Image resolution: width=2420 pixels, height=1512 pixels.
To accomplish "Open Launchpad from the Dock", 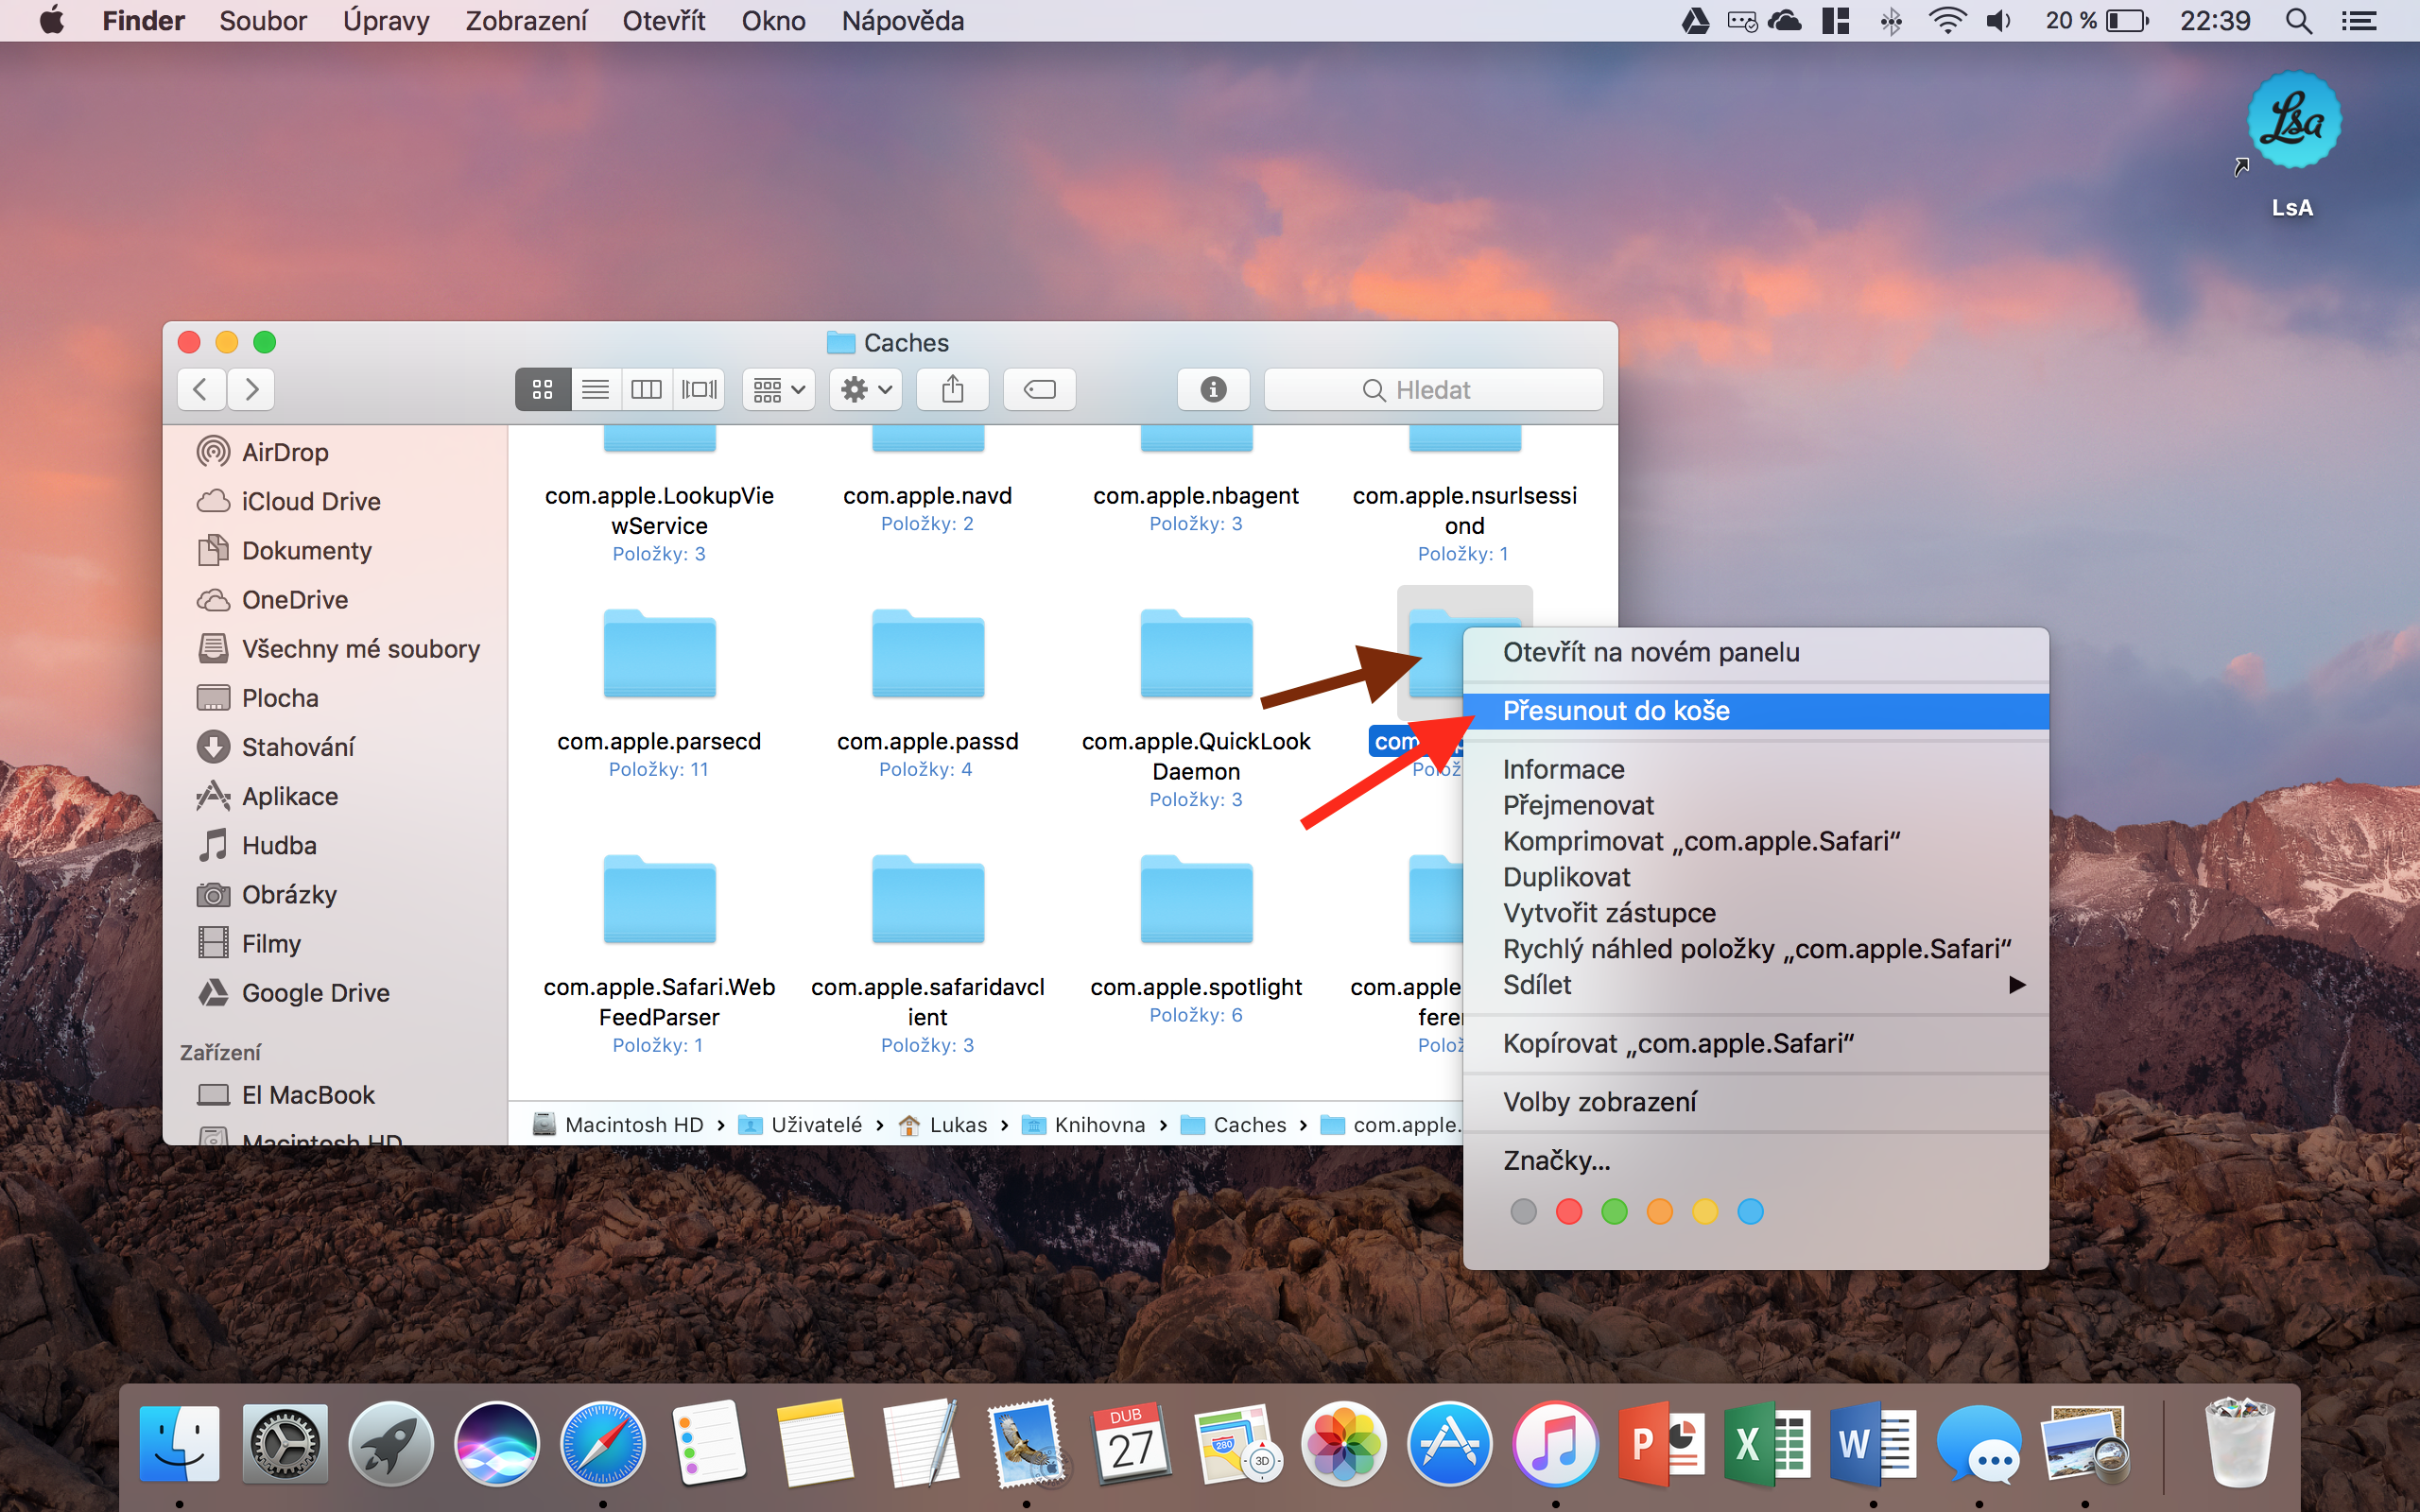I will coord(391,1445).
